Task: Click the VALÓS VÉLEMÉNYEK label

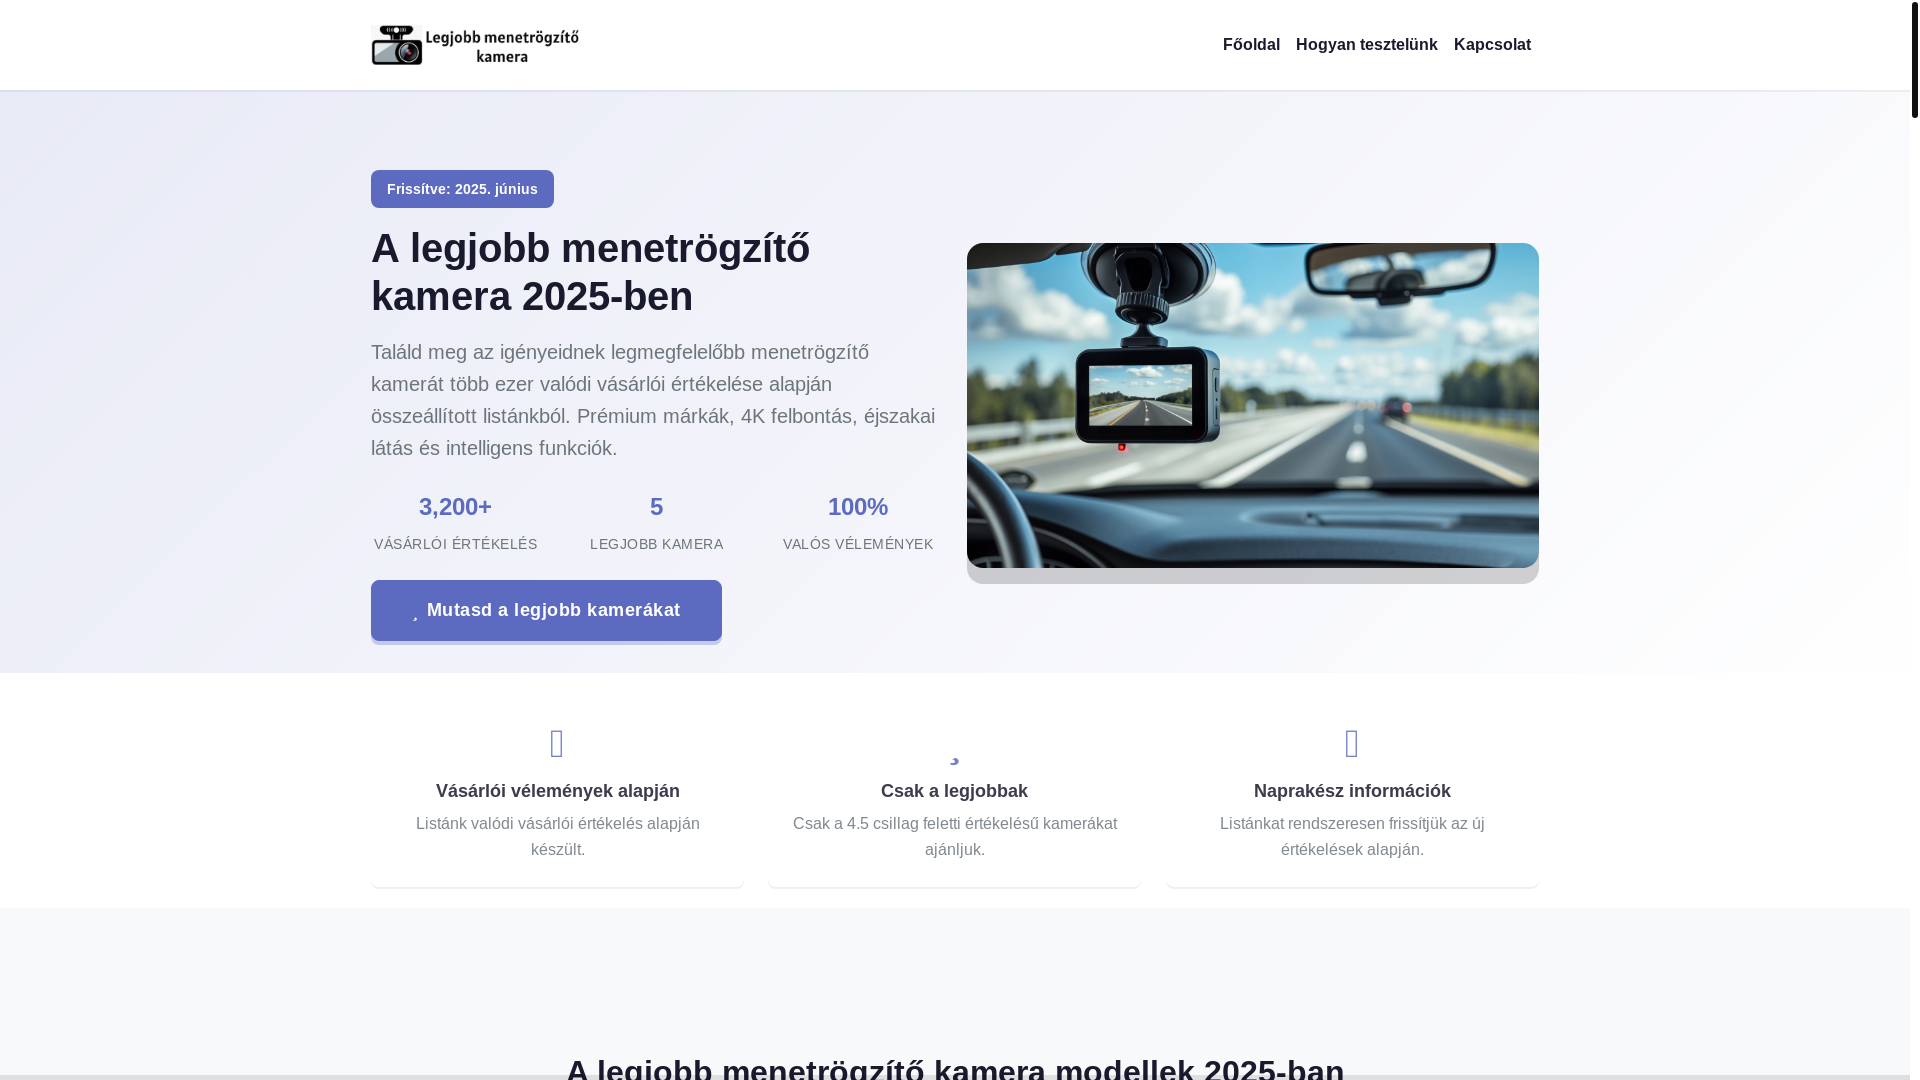Action: [x=857, y=544]
